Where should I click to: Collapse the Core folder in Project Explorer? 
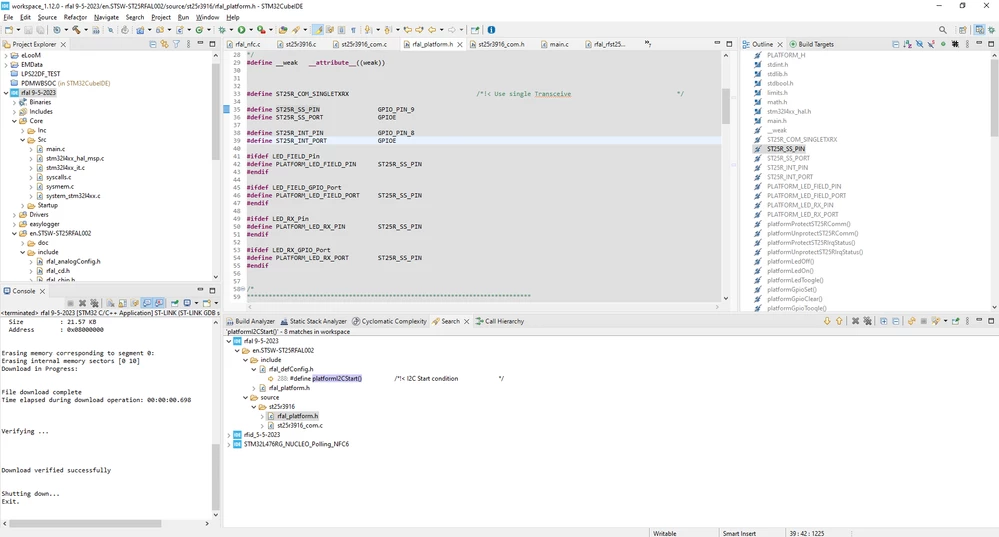pyautogui.click(x=14, y=121)
